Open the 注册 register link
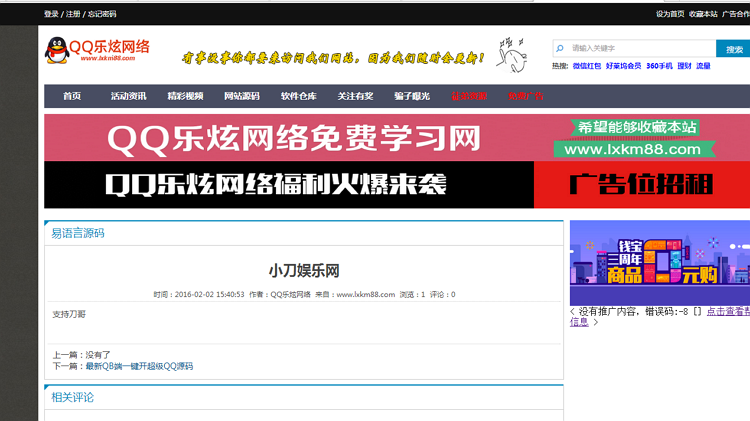 (x=73, y=14)
